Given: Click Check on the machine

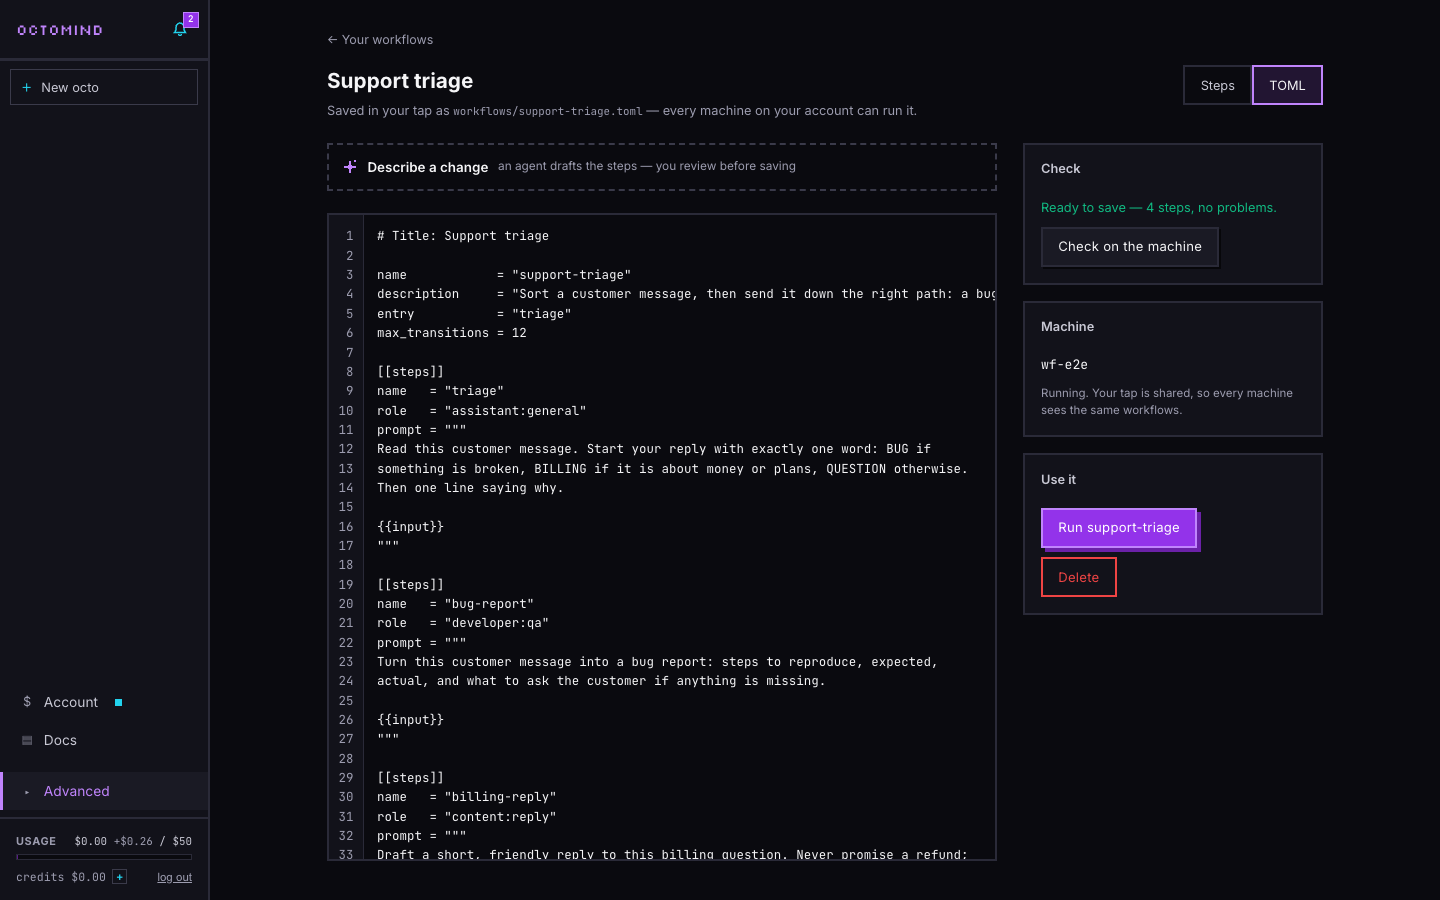Looking at the screenshot, I should click(1130, 247).
